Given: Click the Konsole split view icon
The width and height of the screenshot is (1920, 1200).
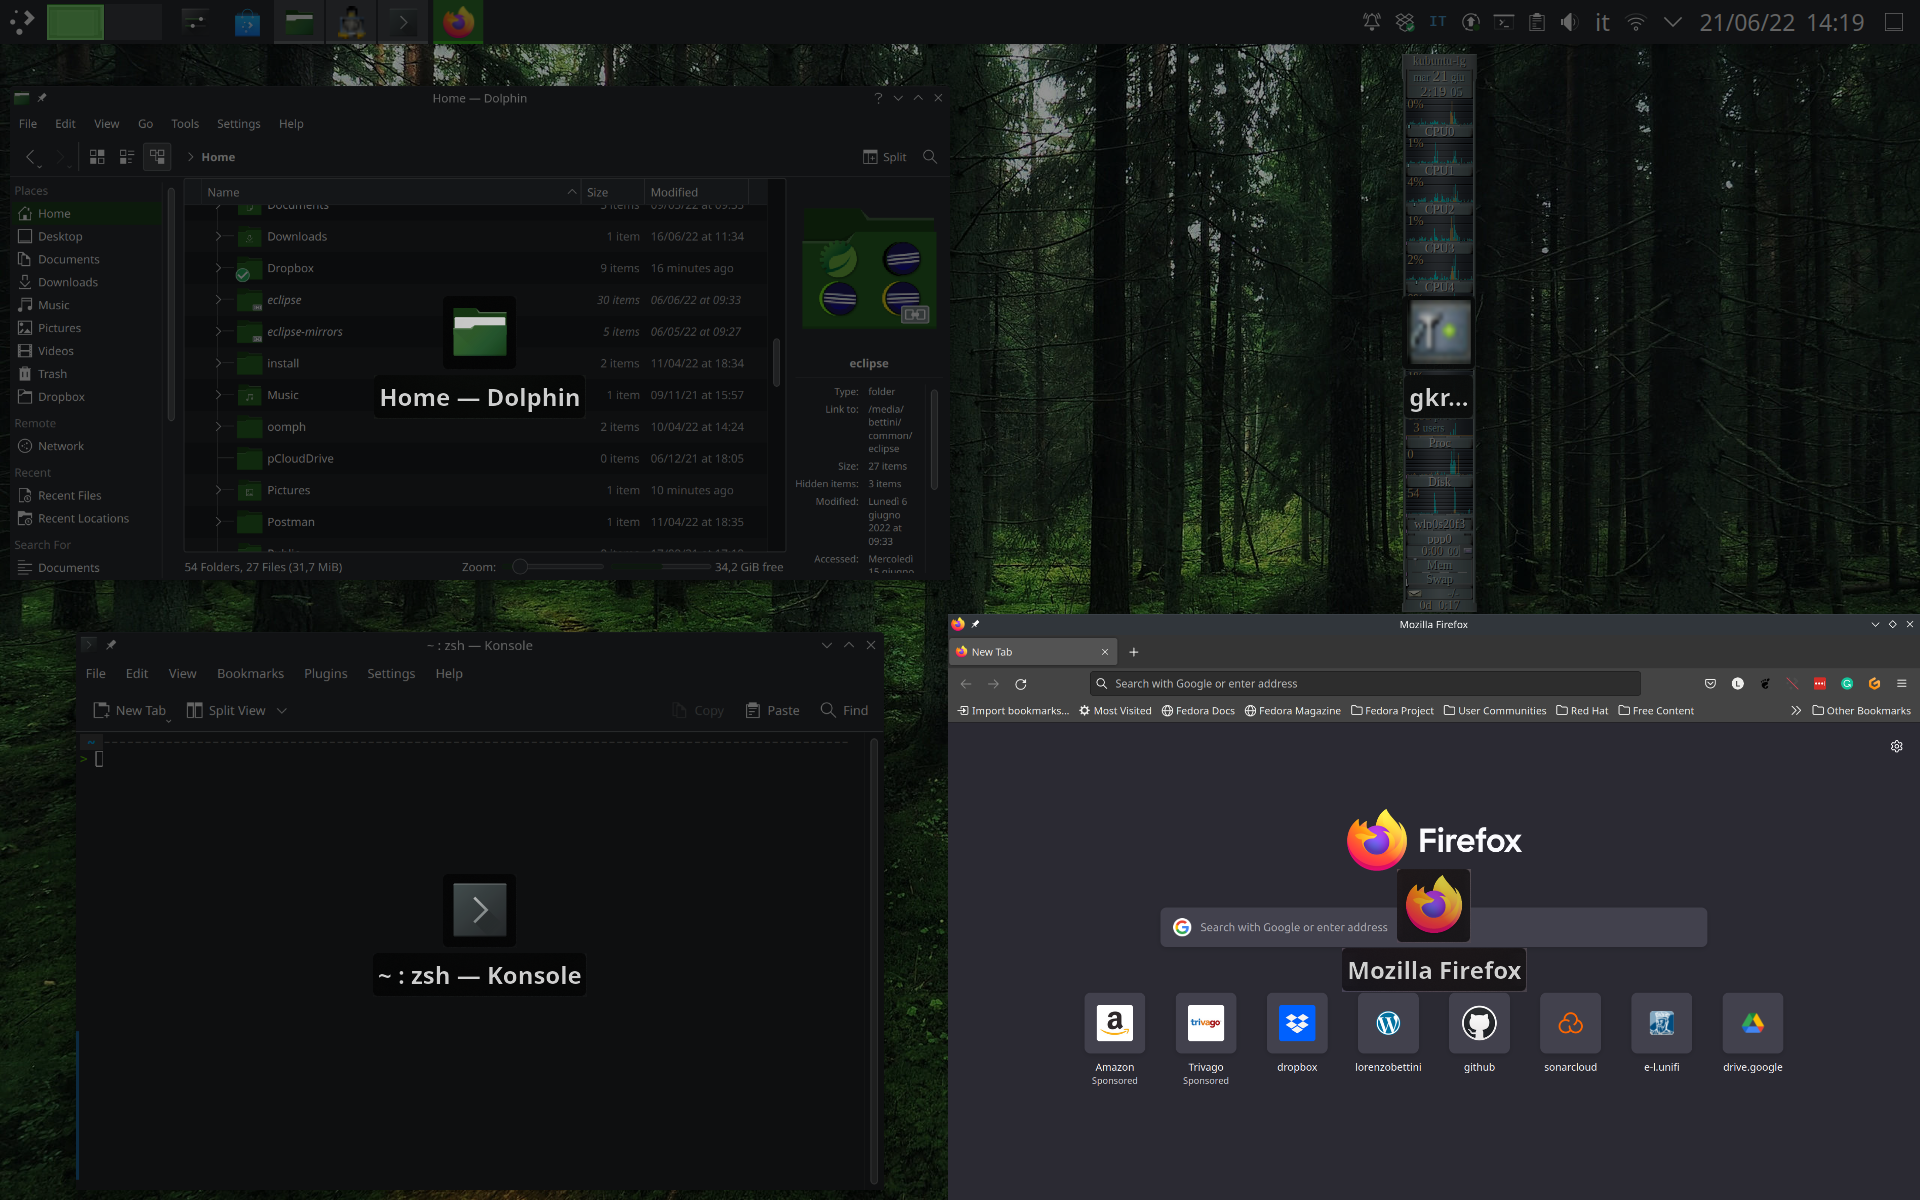Looking at the screenshot, I should pos(195,709).
